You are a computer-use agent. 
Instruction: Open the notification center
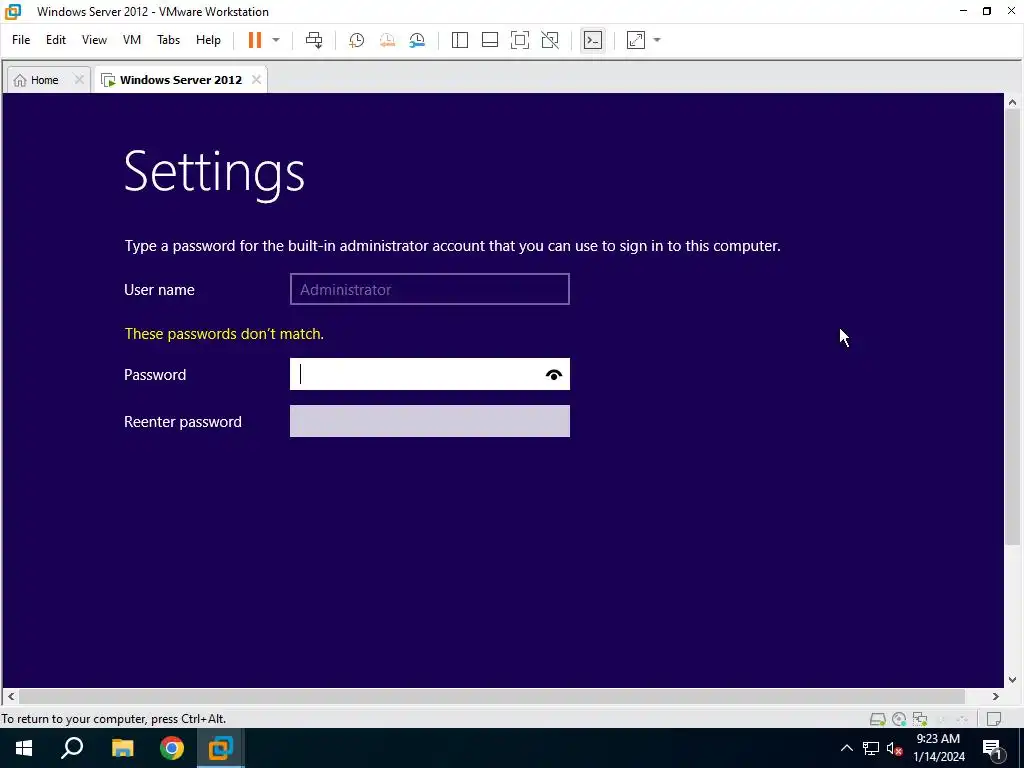(993, 749)
